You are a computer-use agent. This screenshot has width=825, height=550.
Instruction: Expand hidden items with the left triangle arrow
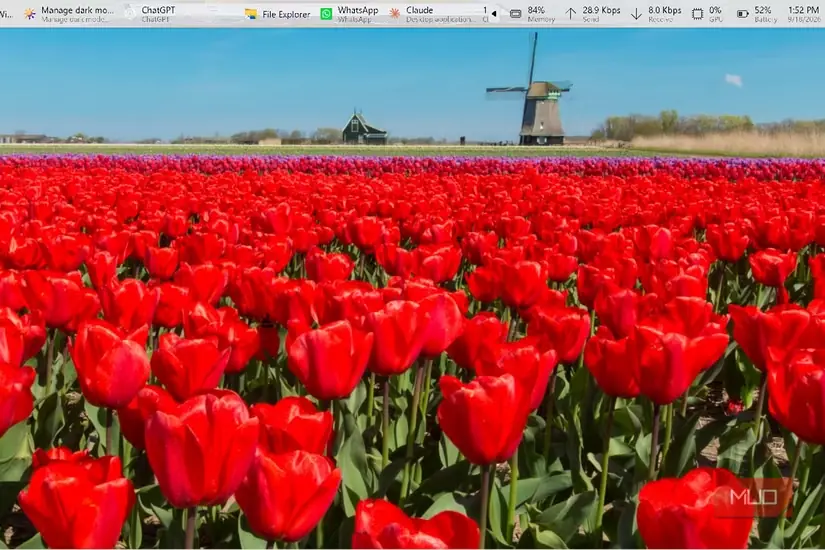494,14
